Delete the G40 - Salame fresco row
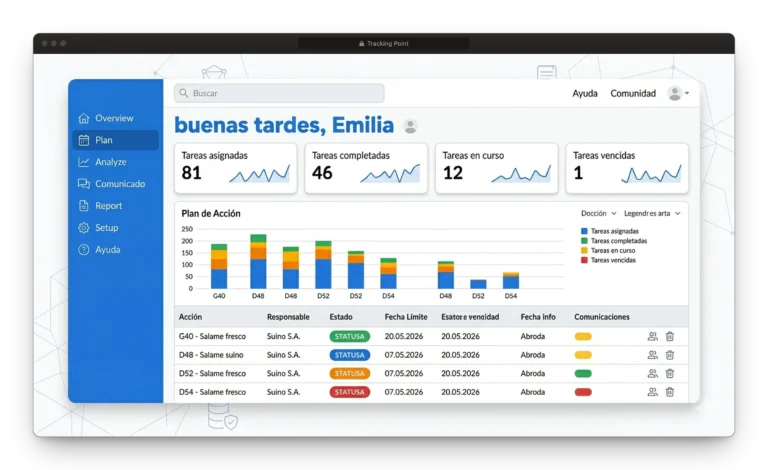The height and width of the screenshot is (470, 768). [x=670, y=336]
